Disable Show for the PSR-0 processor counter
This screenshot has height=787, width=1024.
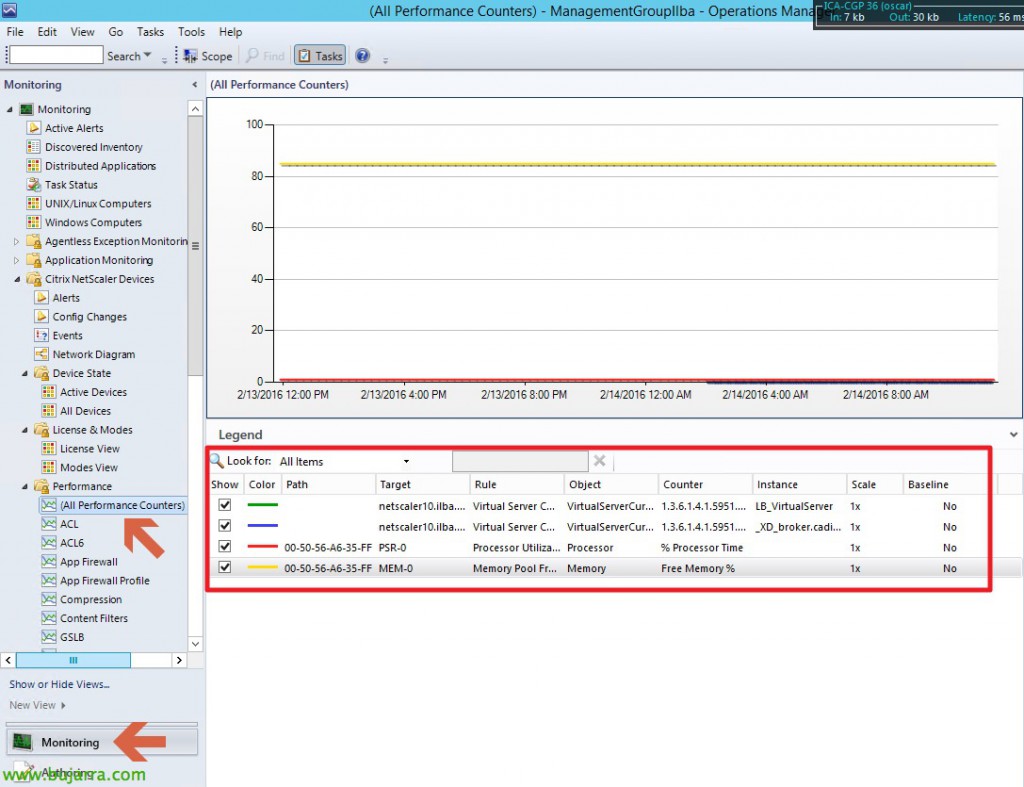pos(223,547)
